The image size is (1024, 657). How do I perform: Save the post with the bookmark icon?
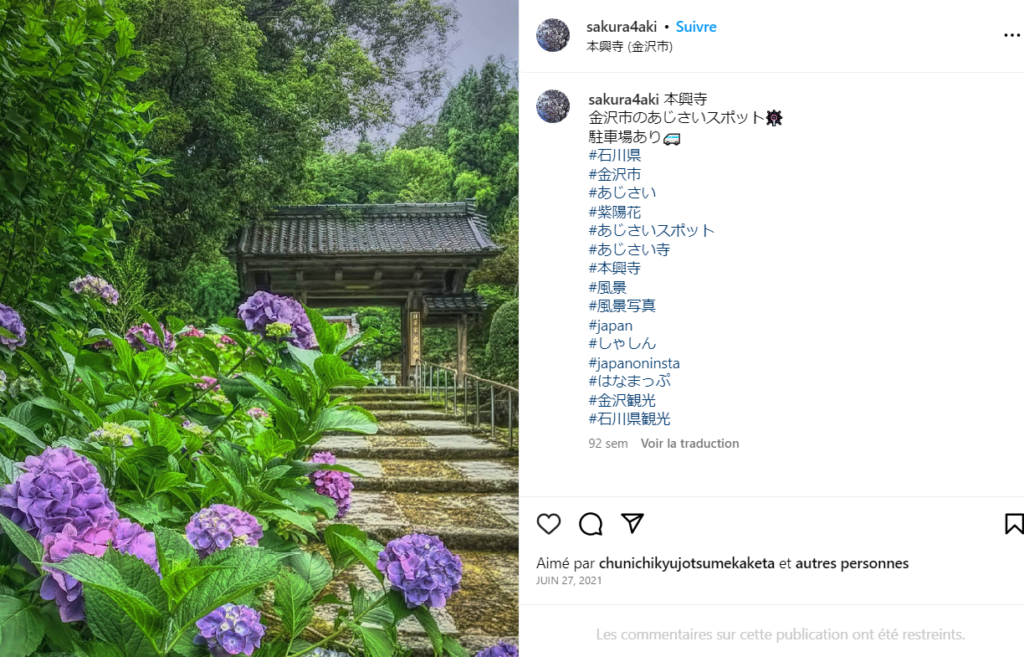[x=1014, y=524]
